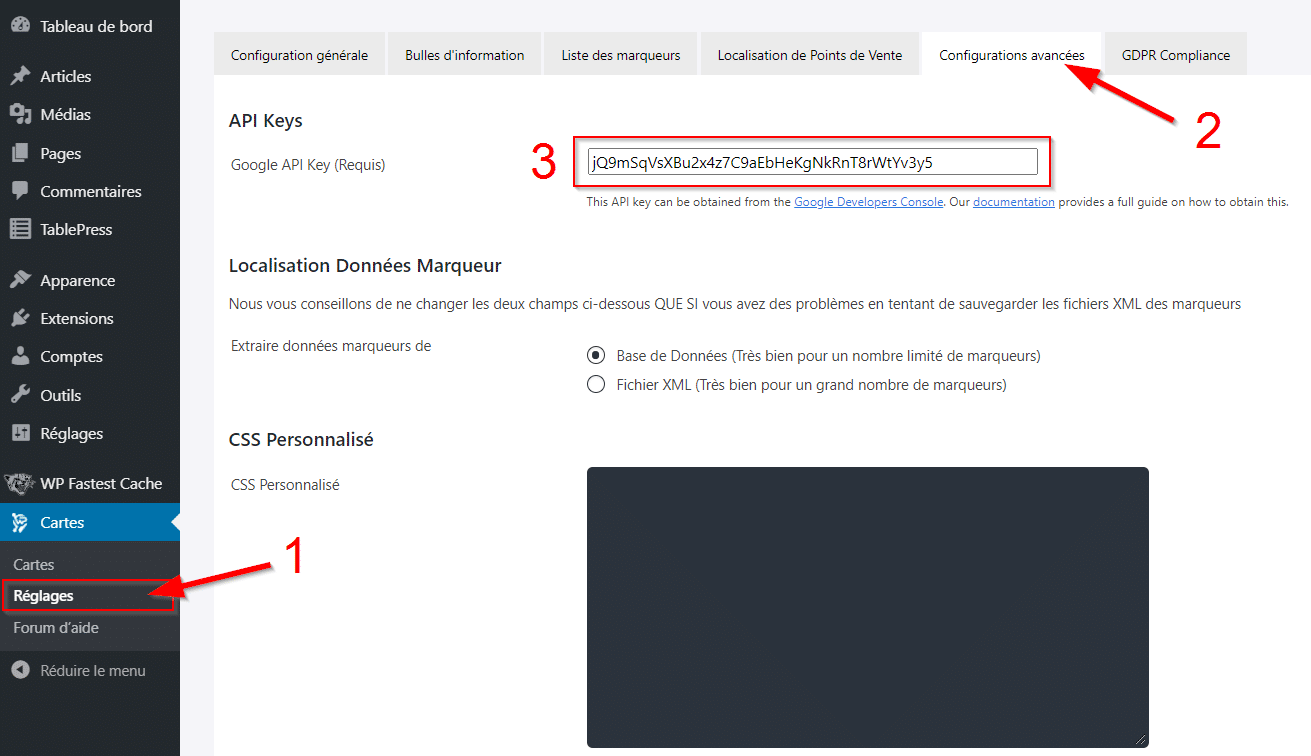Open the Google Developers Console link
The height and width of the screenshot is (756, 1311).
868,202
